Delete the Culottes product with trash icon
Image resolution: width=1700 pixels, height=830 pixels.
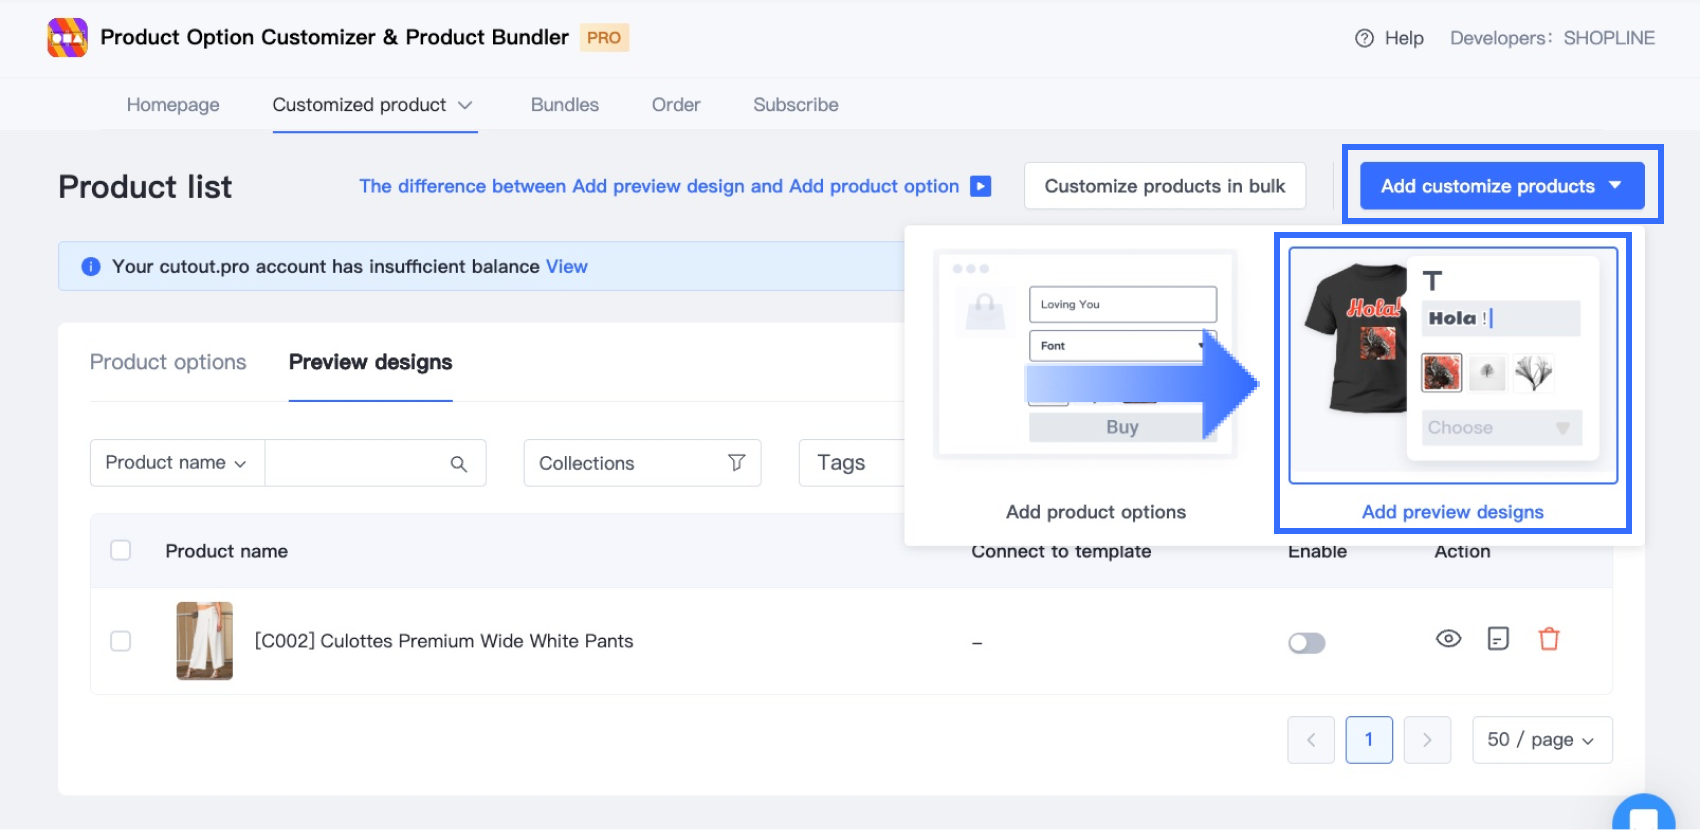(x=1549, y=639)
